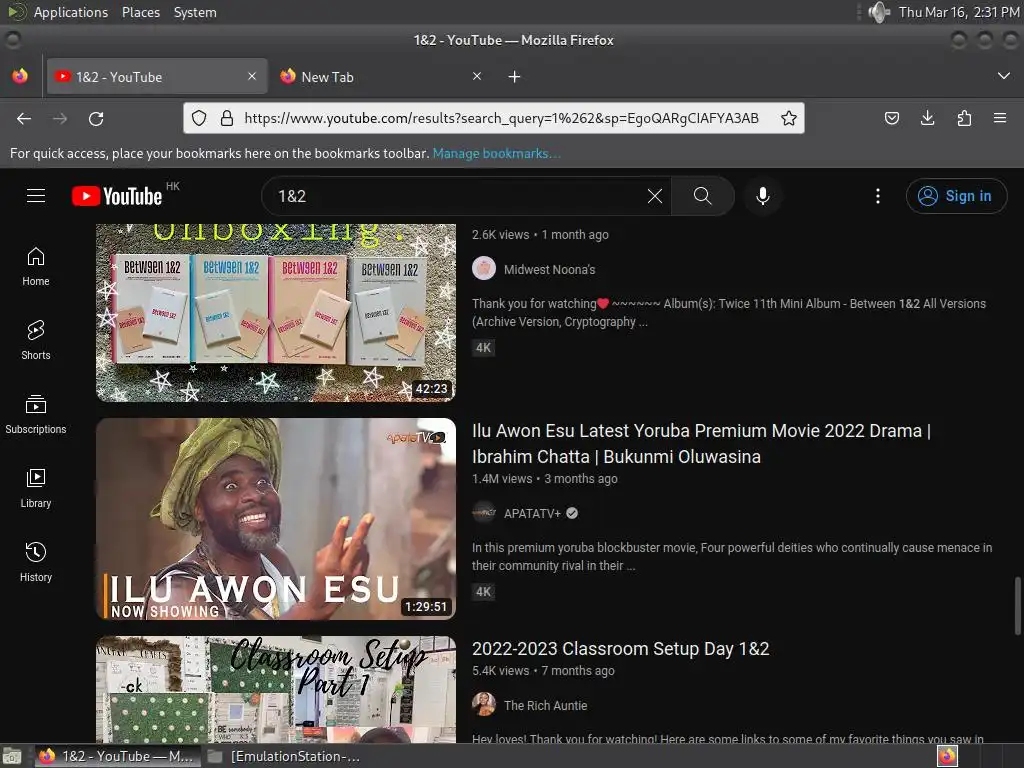Image resolution: width=1024 pixels, height=768 pixels.
Task: Close the New Tab tab
Action: coord(477,76)
